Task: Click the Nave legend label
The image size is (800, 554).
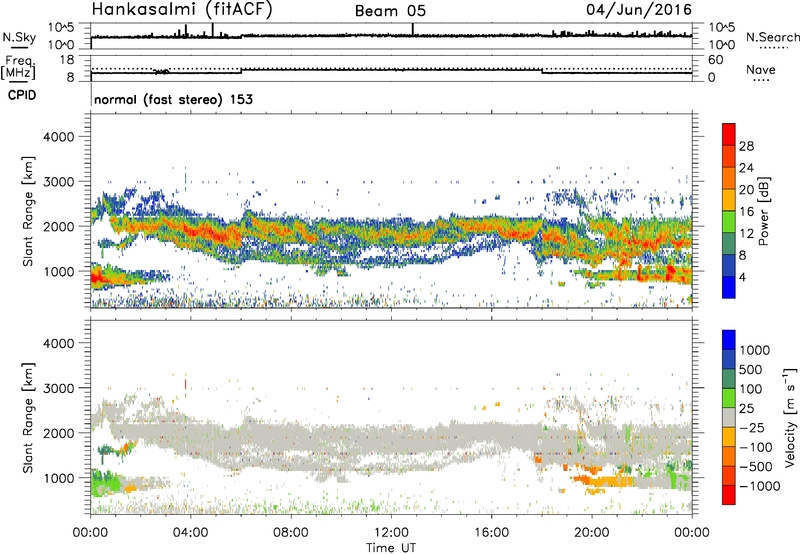Action: [x=761, y=70]
